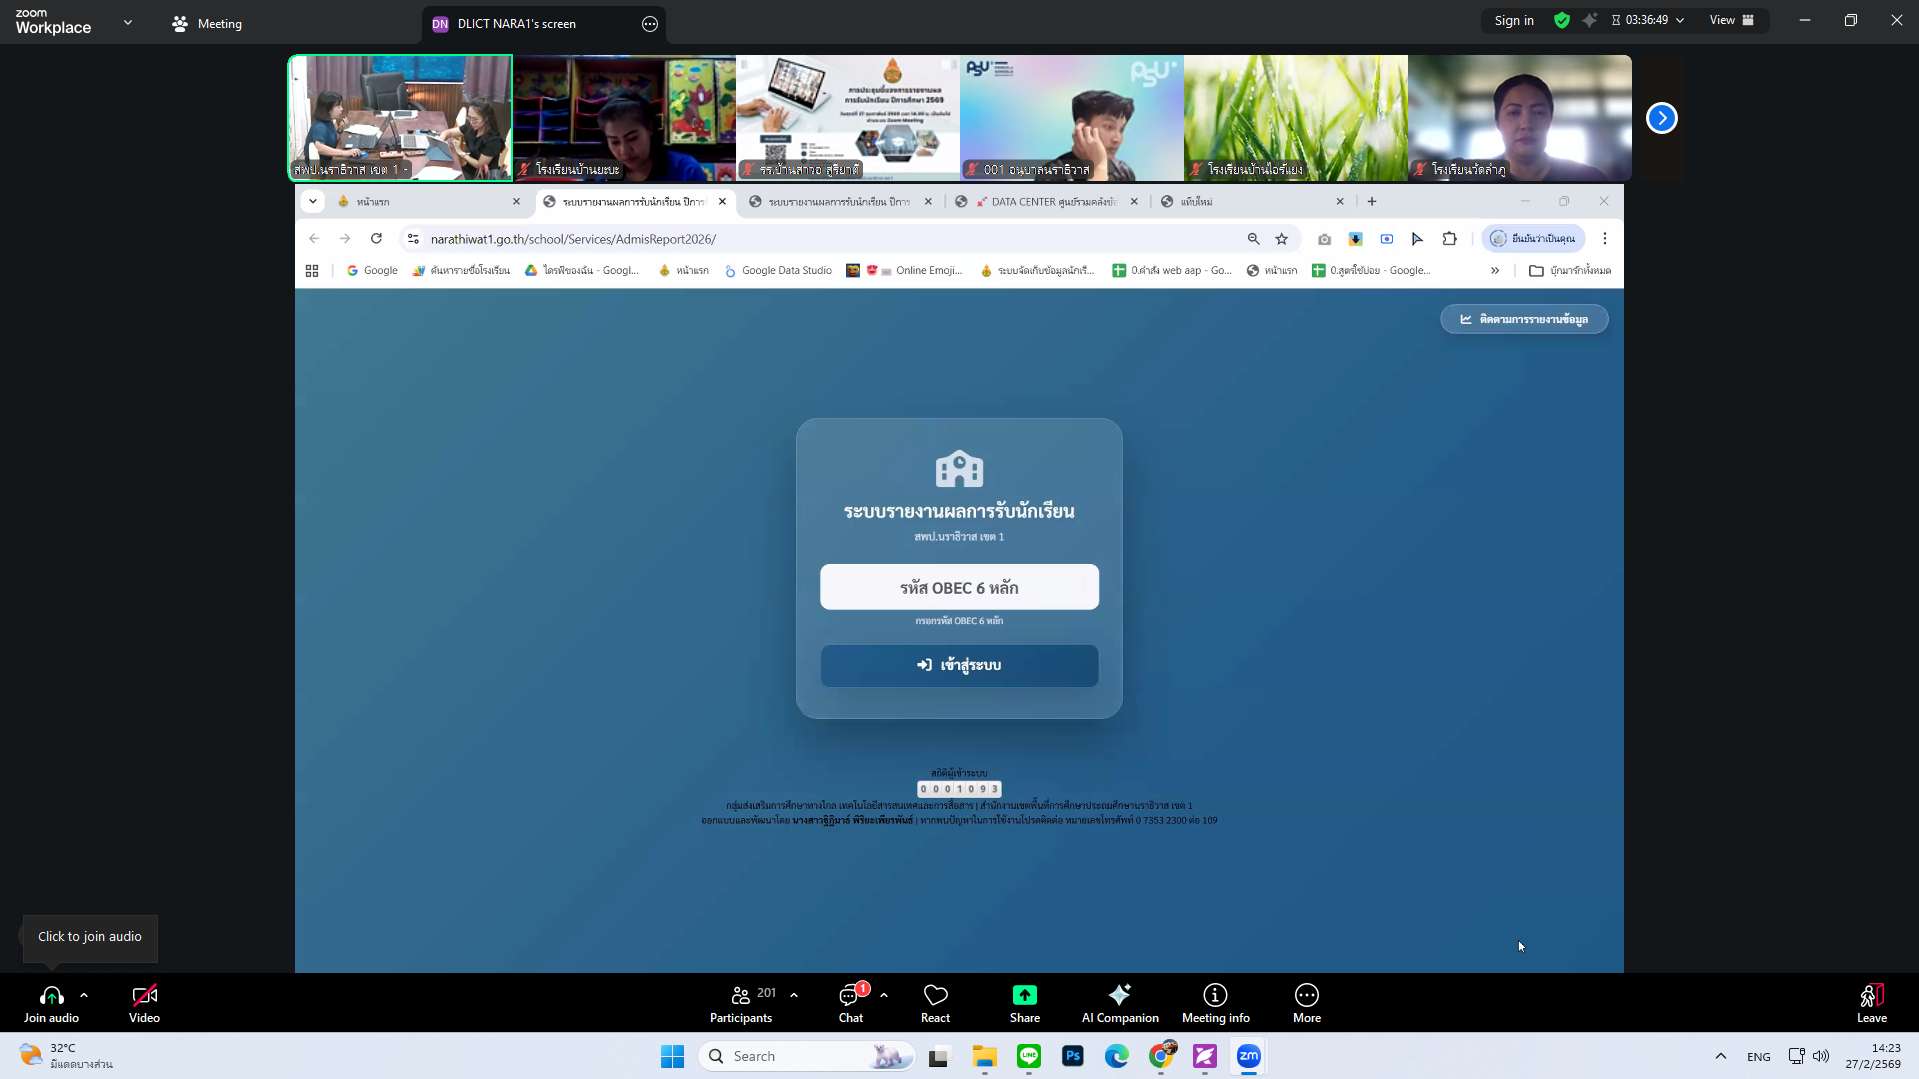This screenshot has width=1919, height=1079.
Task: Open the Zoom Workplace dropdown chevron
Action: (x=128, y=22)
